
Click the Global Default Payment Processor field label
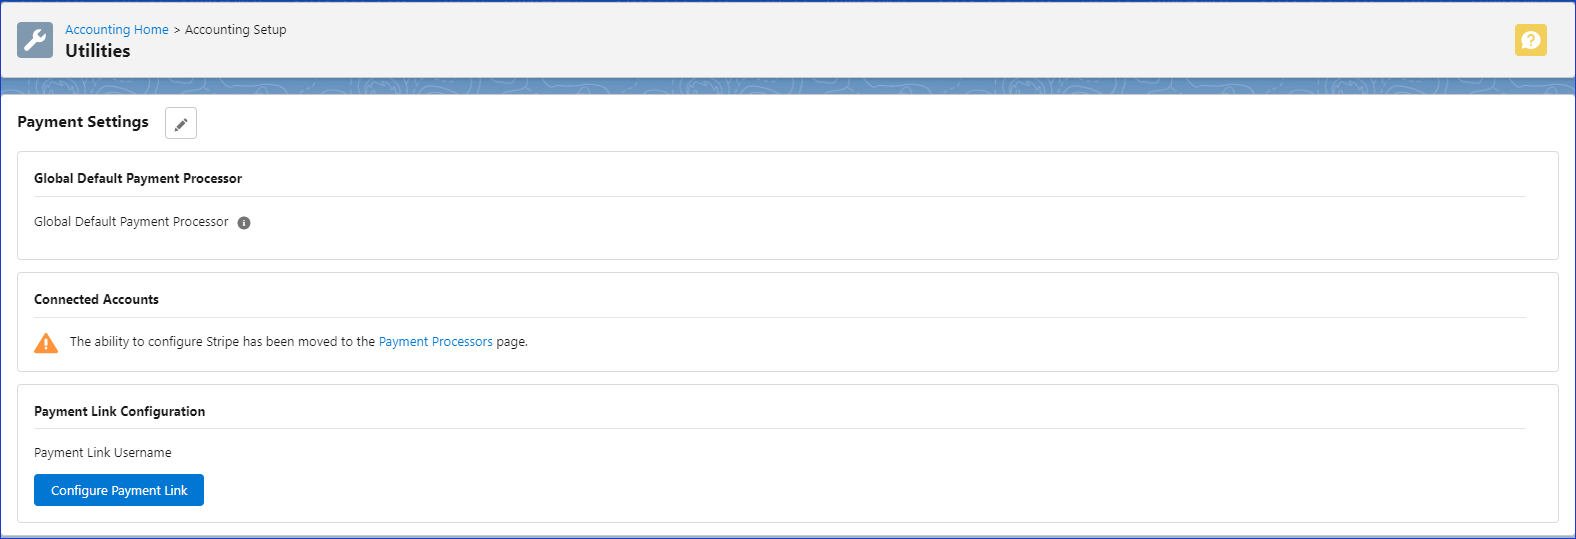tap(131, 222)
